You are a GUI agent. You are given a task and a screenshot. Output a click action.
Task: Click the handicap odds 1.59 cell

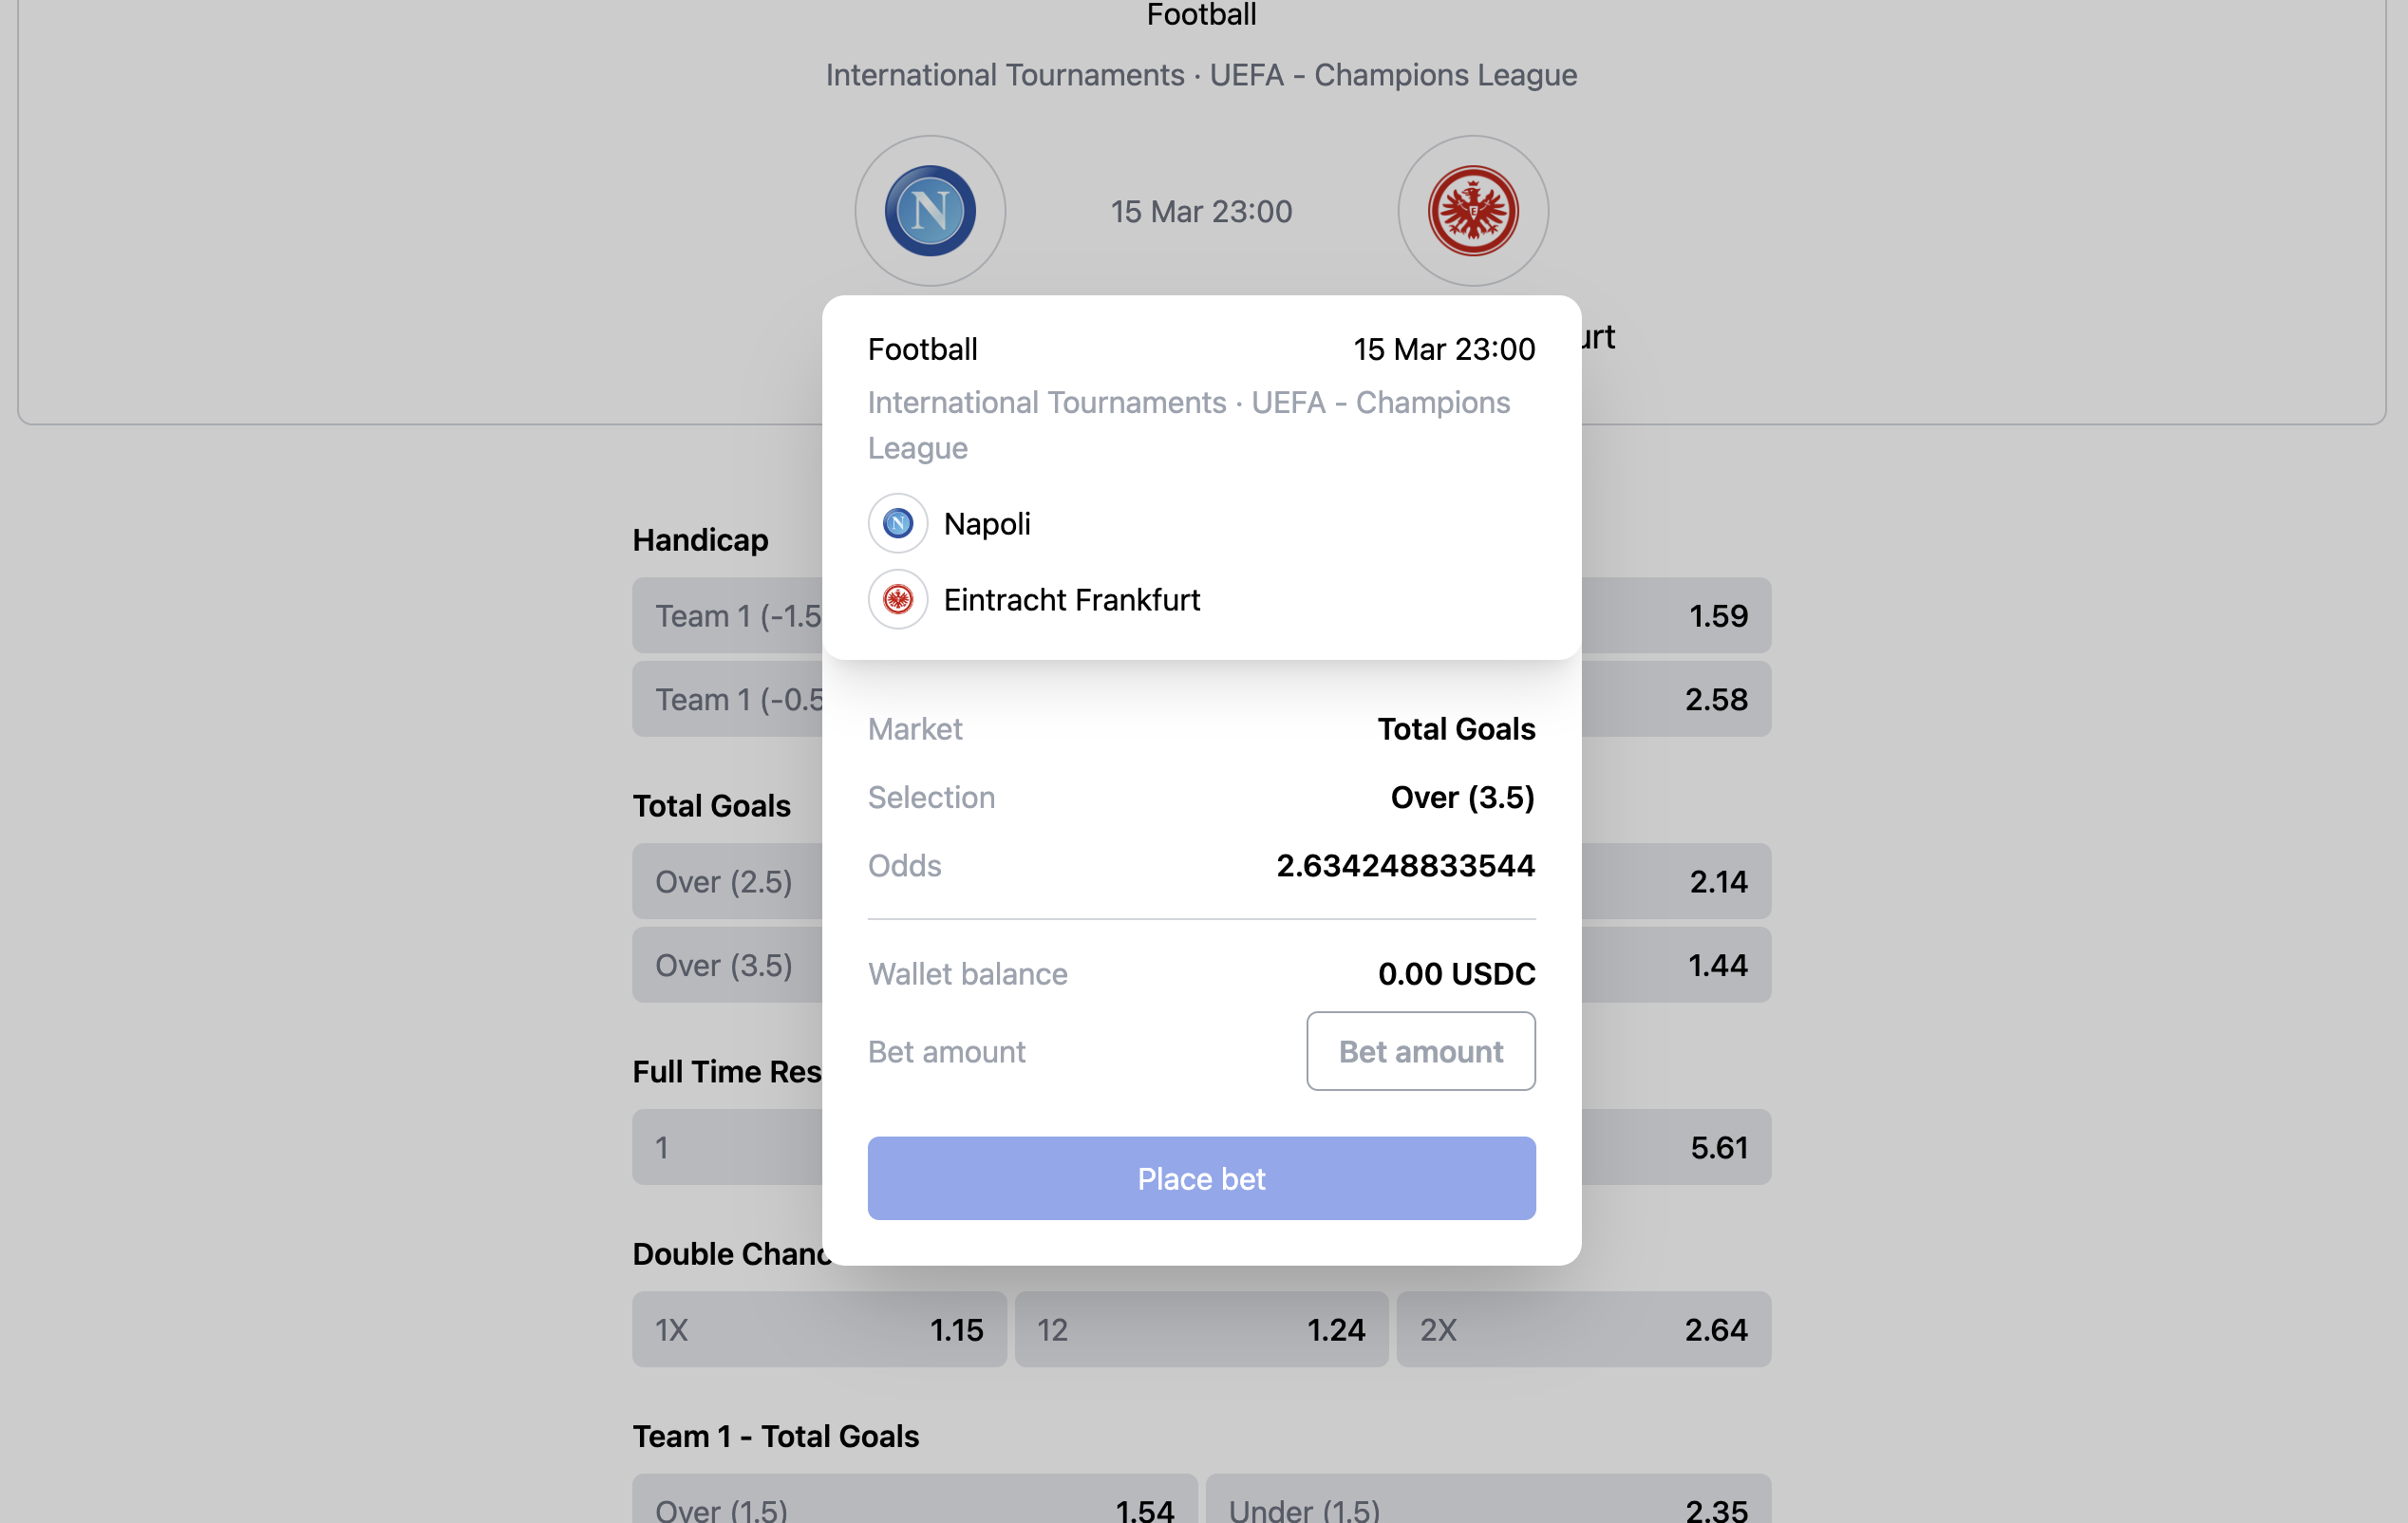1677,615
